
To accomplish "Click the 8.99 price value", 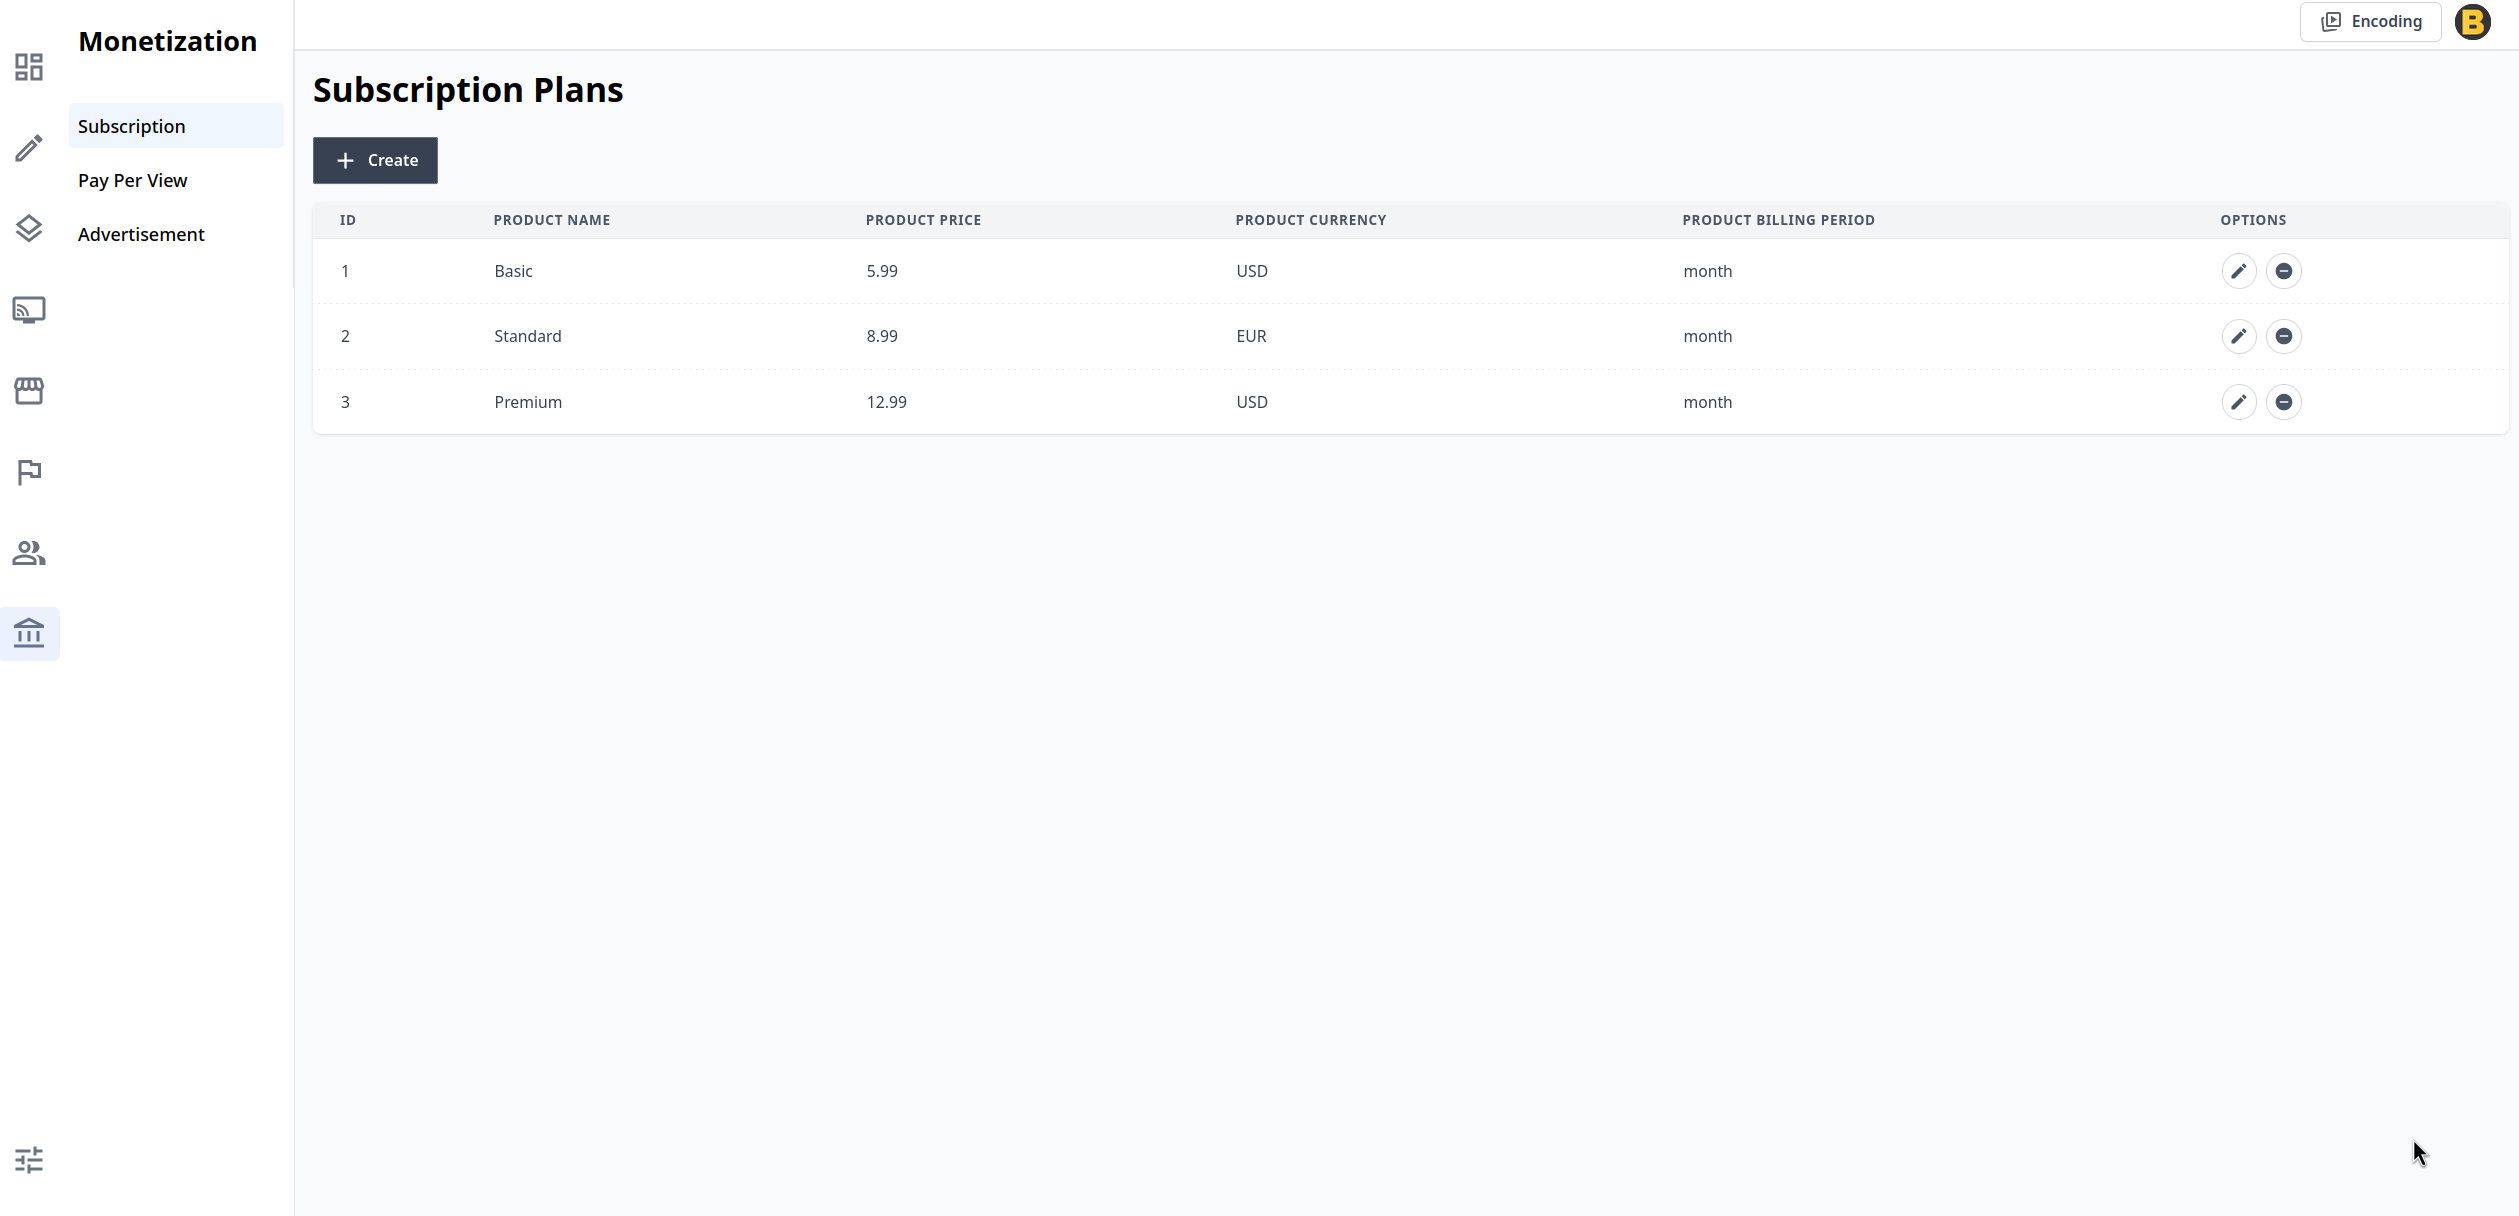I will (x=882, y=336).
